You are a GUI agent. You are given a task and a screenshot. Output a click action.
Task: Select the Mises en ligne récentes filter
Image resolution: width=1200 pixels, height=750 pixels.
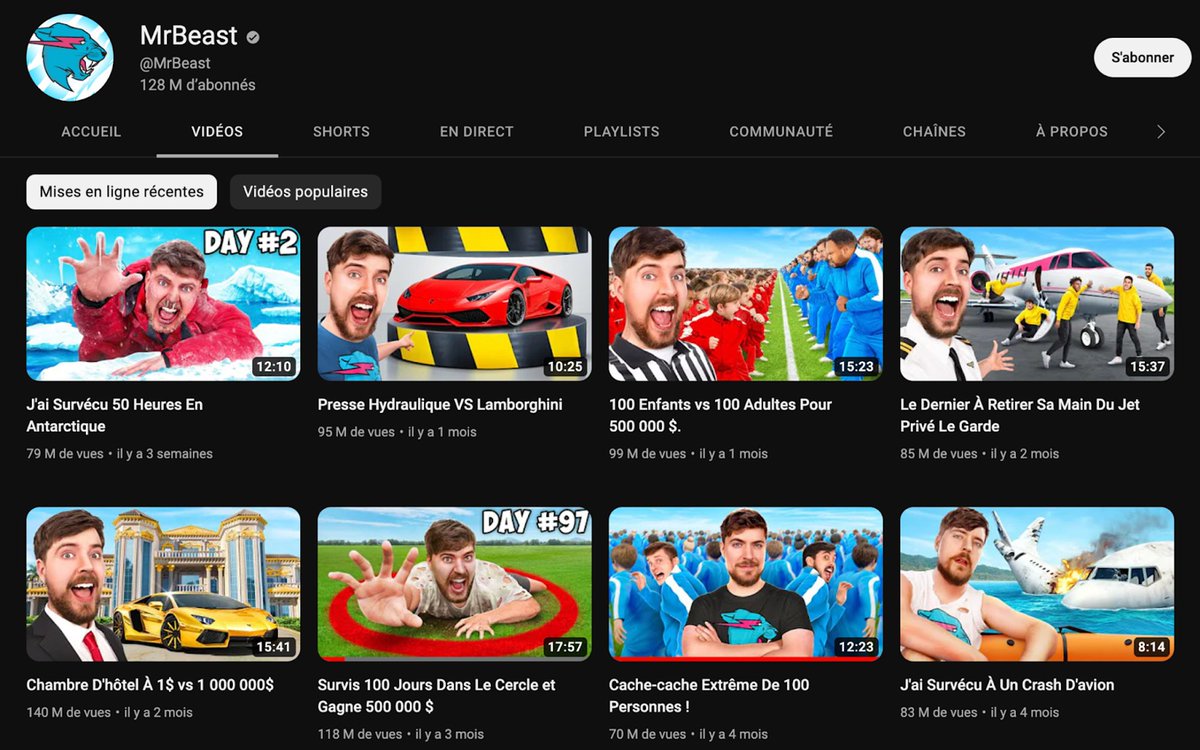[122, 192]
